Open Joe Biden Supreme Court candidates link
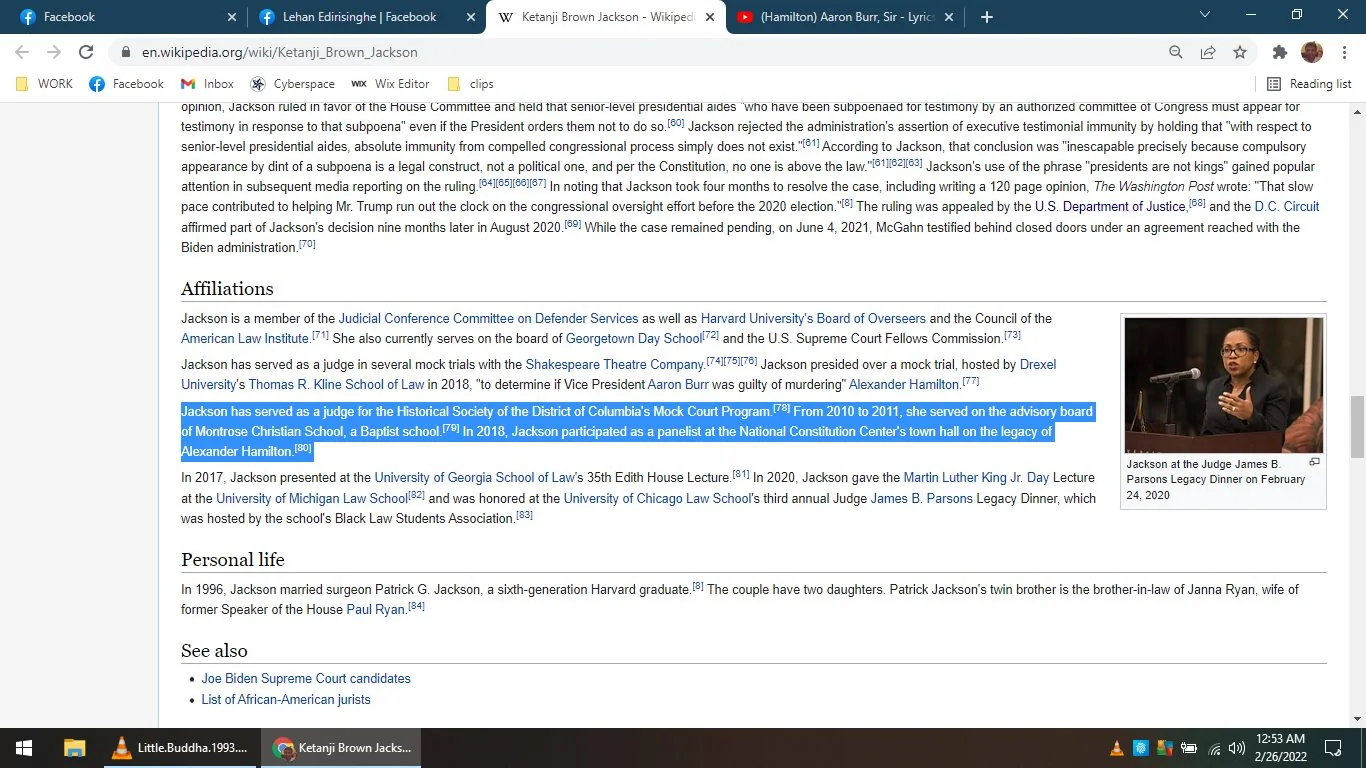The image size is (1366, 768). click(x=306, y=679)
